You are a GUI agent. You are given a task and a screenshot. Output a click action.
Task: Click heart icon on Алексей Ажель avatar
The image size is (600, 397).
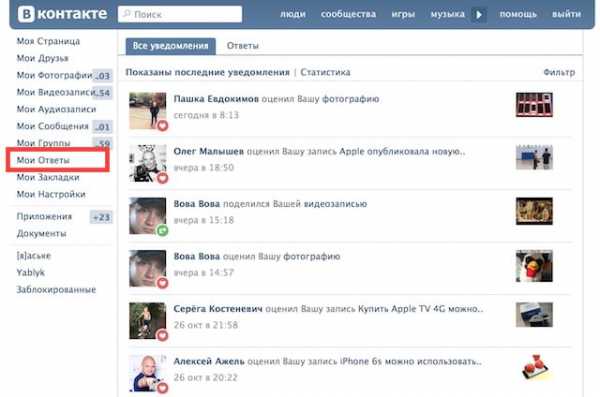tap(163, 388)
